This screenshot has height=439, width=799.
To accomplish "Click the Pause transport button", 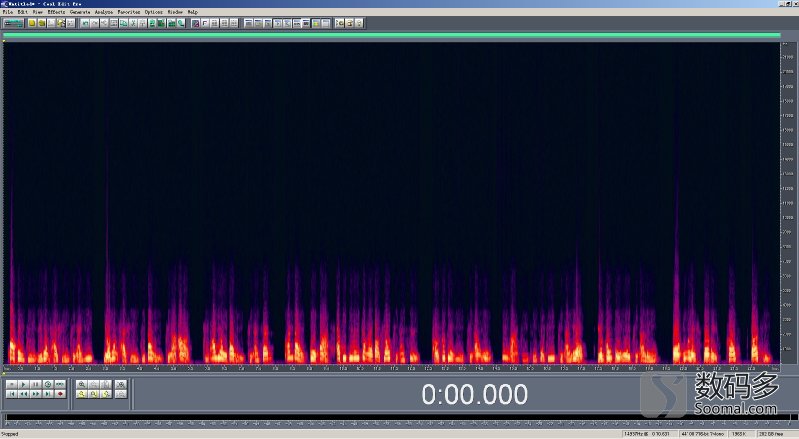I will 35,384.
